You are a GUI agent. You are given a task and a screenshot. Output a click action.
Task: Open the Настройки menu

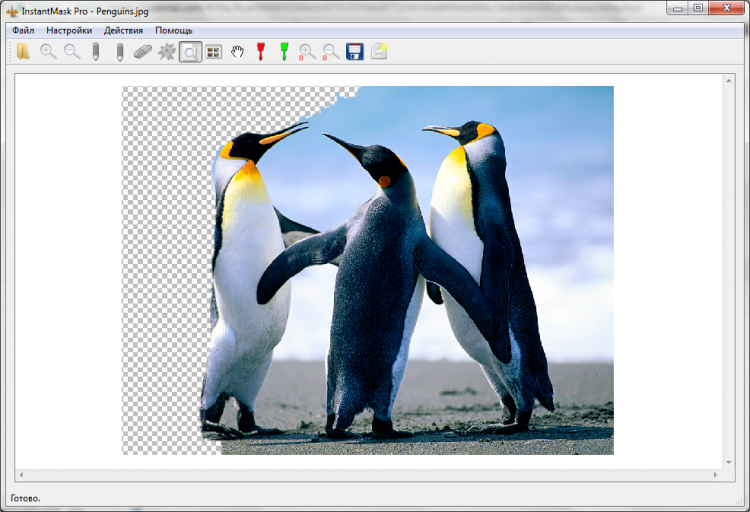(x=69, y=30)
